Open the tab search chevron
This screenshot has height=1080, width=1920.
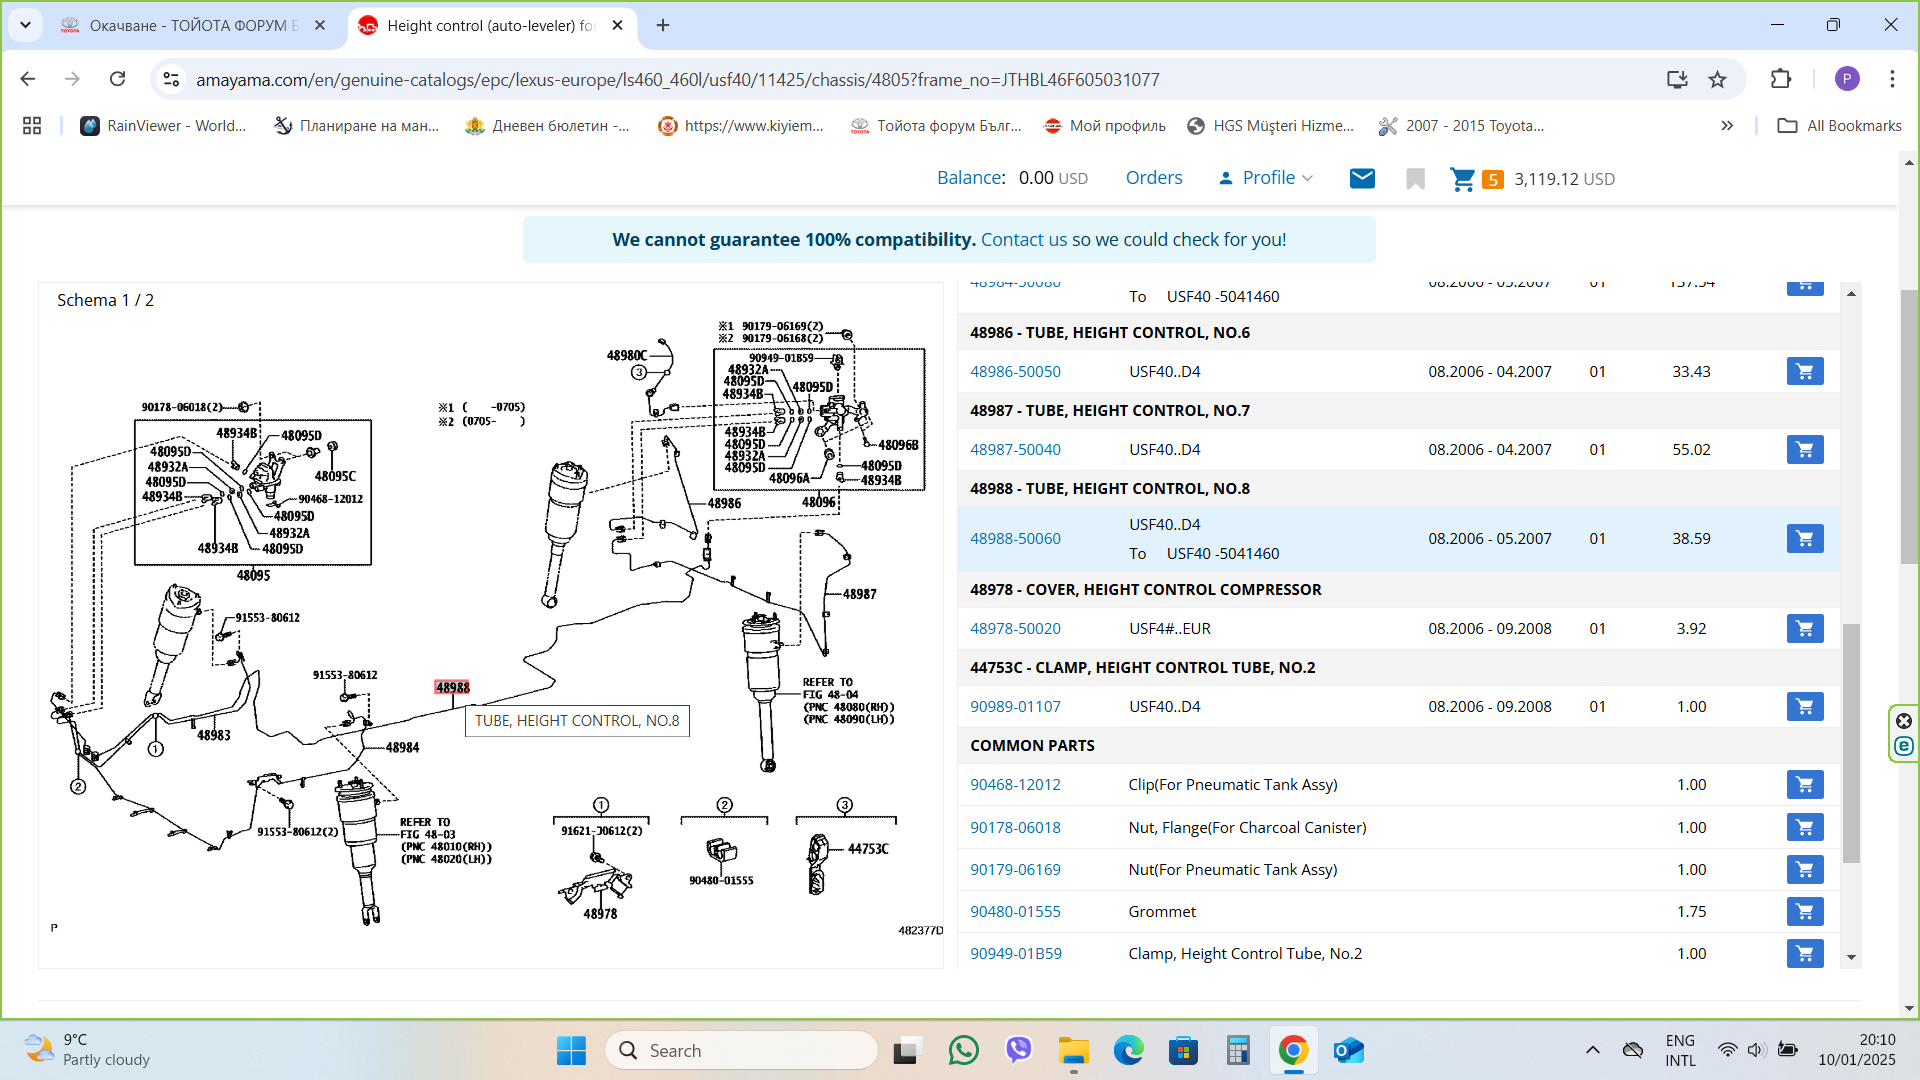pyautogui.click(x=25, y=25)
